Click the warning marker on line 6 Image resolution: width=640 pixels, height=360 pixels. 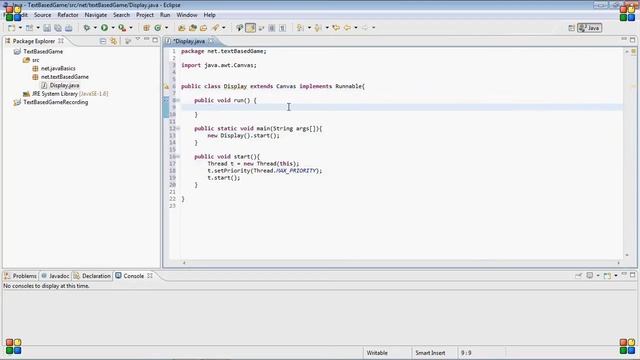point(166,86)
